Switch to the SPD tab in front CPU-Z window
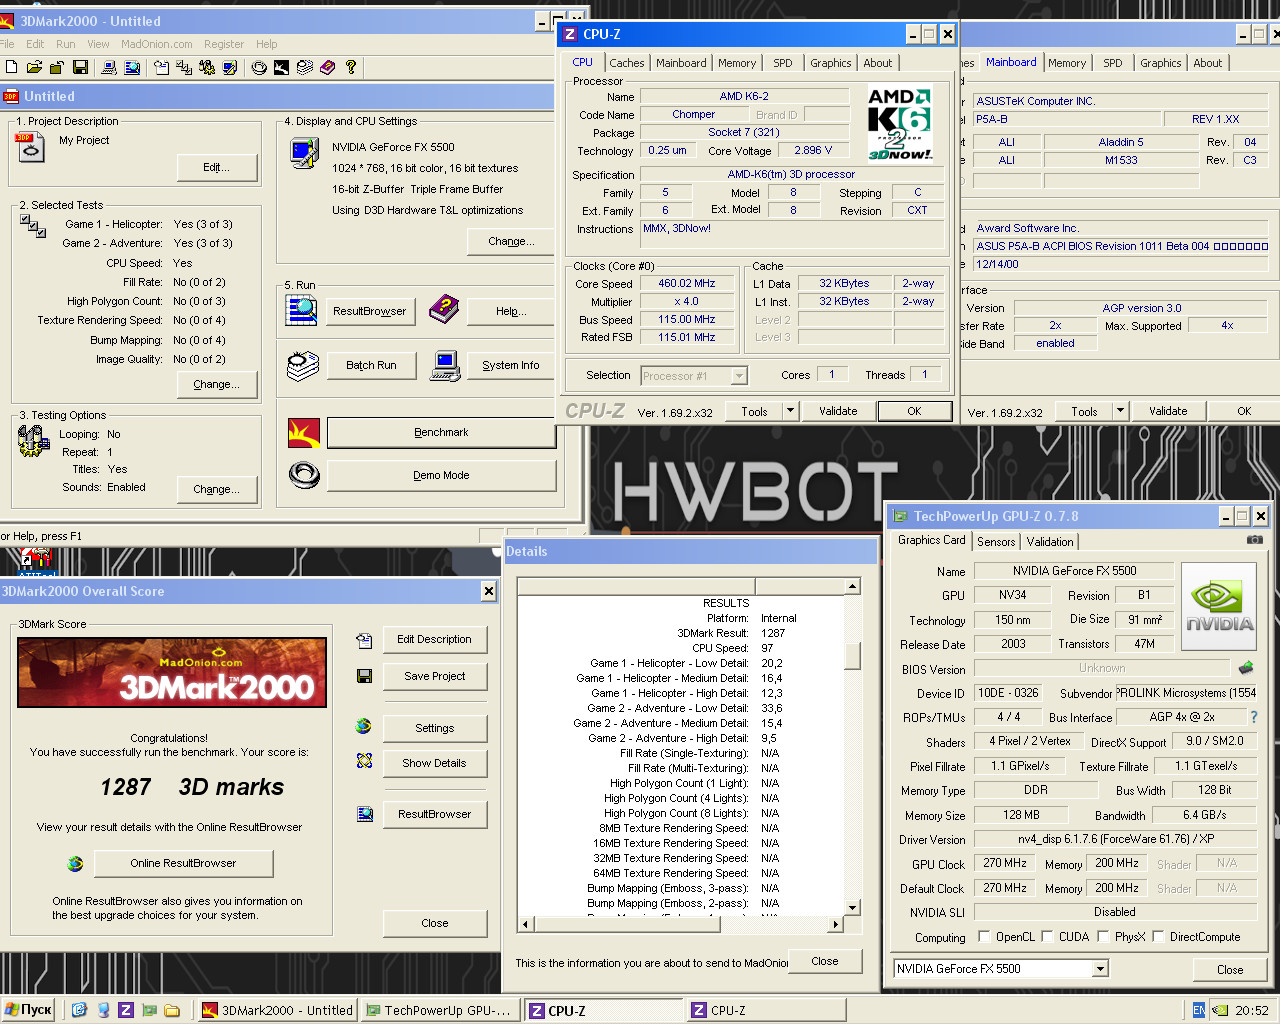Viewport: 1280px width, 1024px height. [783, 63]
